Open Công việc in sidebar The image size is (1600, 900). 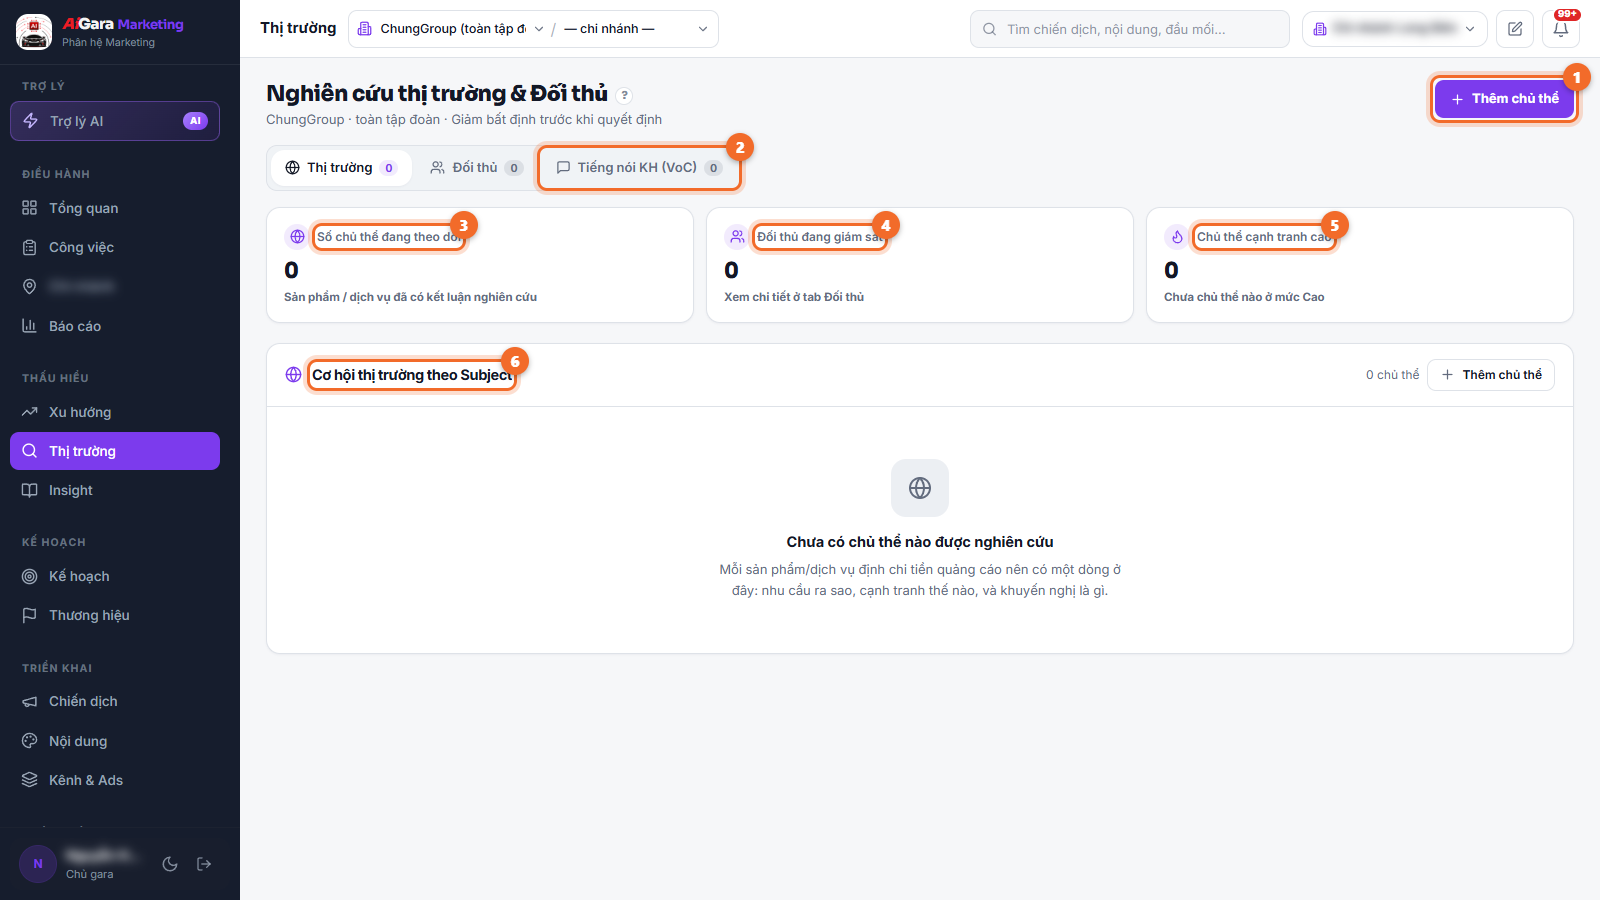pos(115,247)
